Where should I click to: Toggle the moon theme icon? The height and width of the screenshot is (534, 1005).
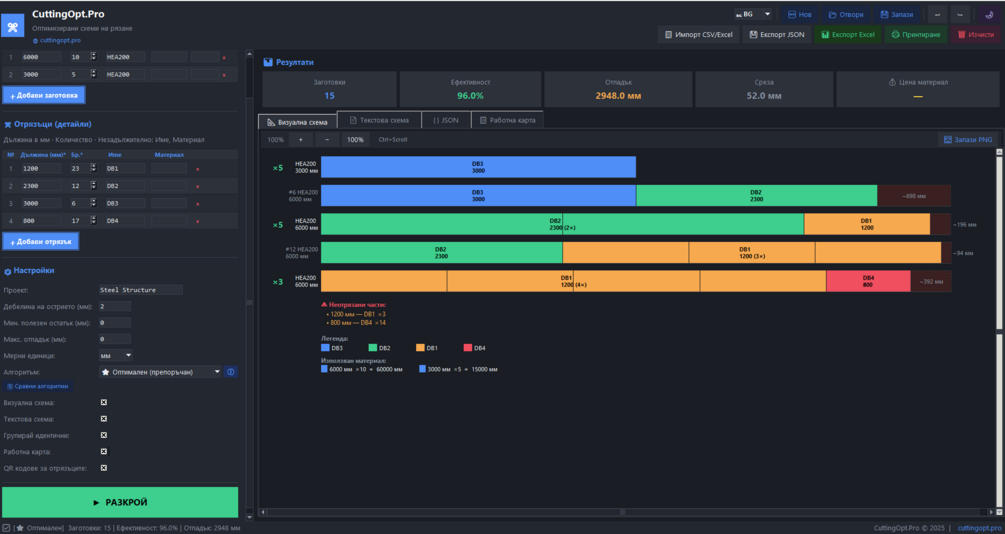(x=989, y=15)
